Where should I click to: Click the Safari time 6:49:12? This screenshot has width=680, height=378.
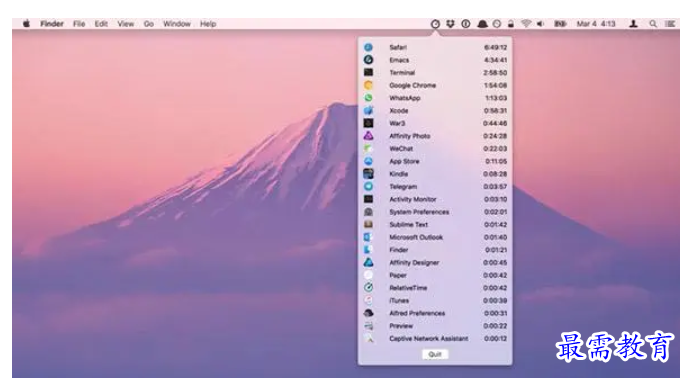click(x=495, y=47)
